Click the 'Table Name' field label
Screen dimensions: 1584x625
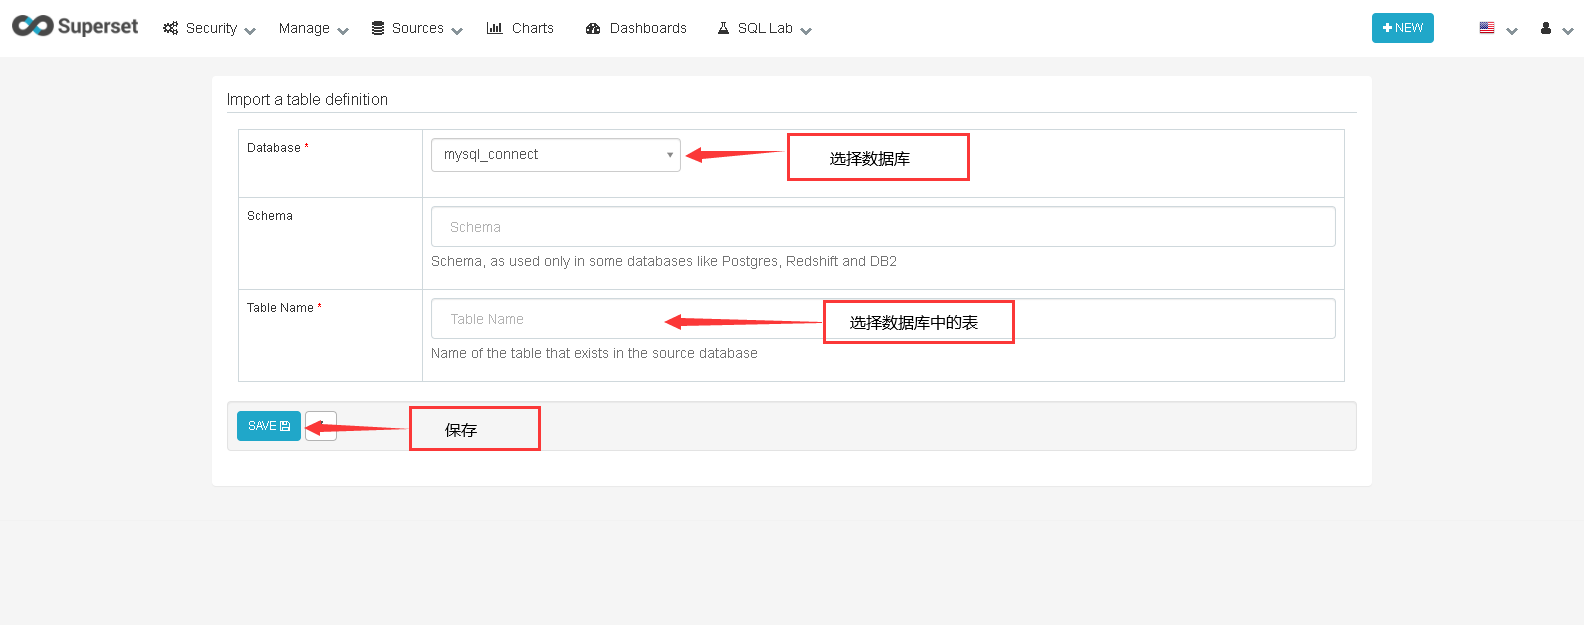point(280,308)
